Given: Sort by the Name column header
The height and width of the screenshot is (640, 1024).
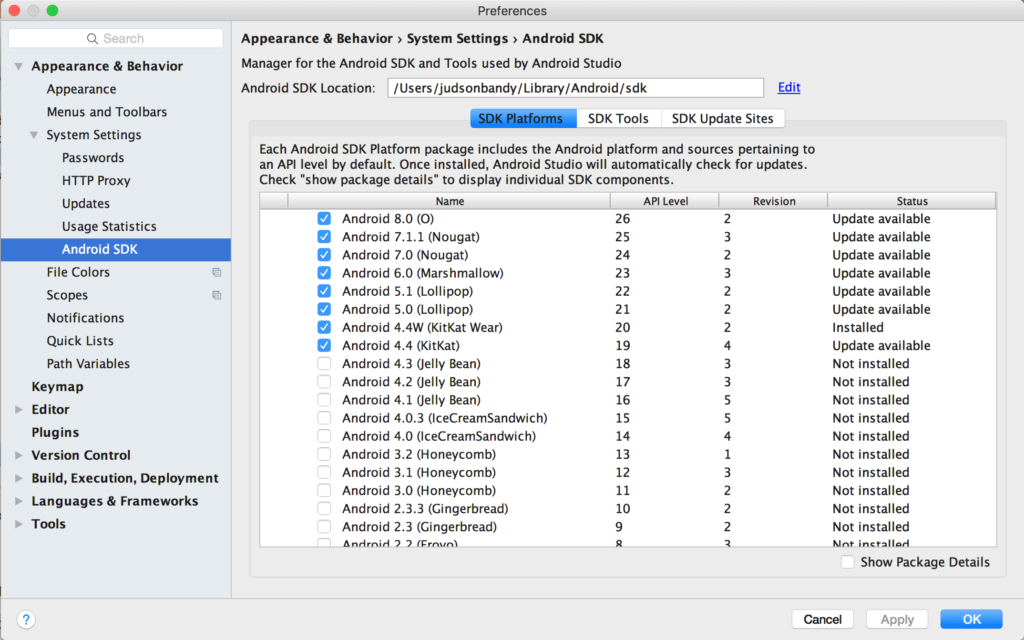Looking at the screenshot, I should click(449, 201).
